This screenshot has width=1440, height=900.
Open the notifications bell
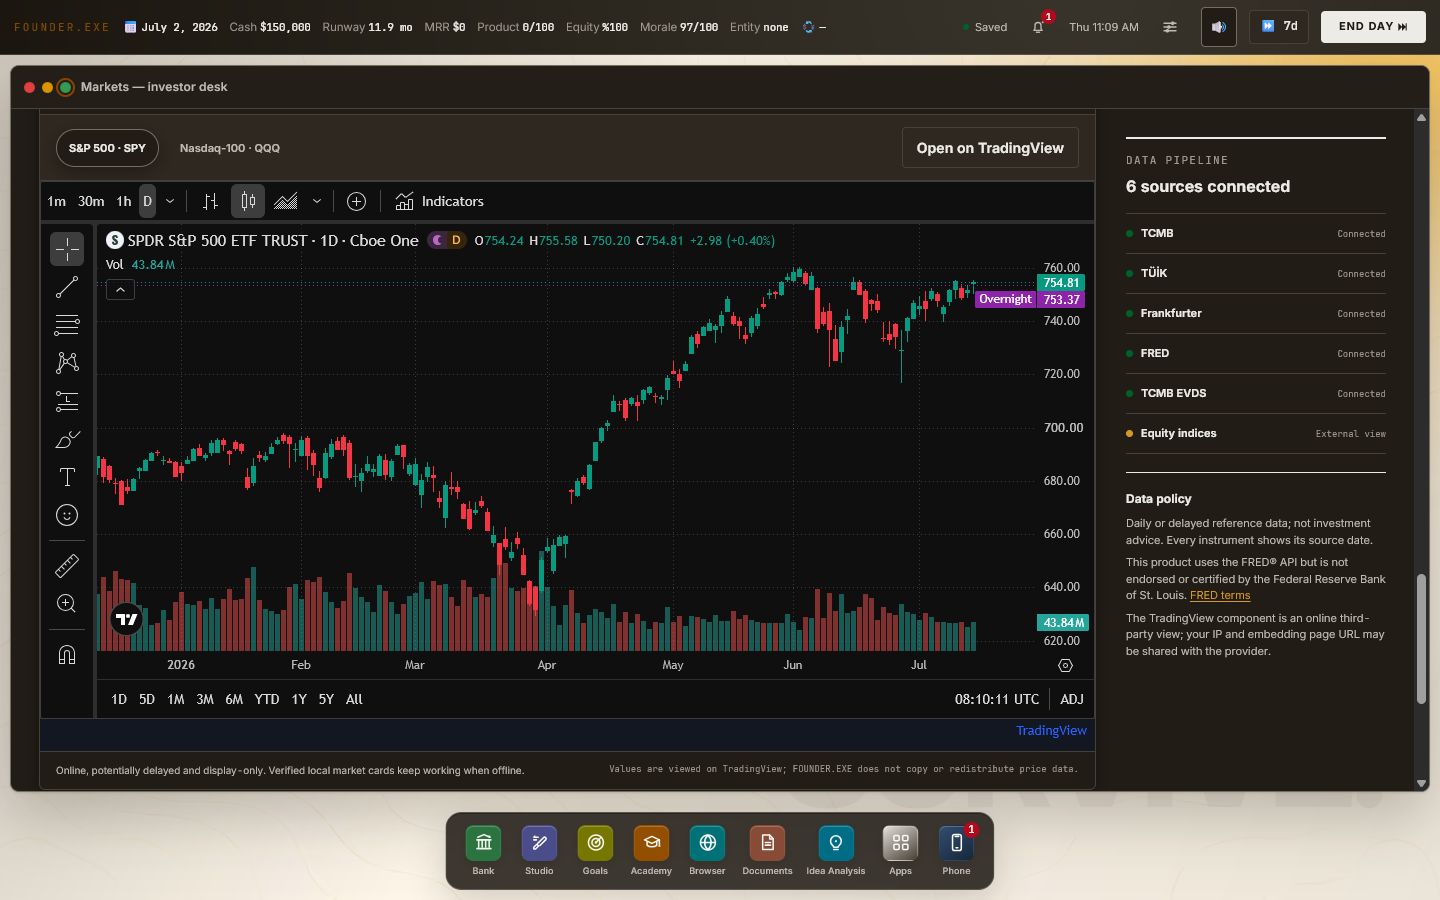[x=1038, y=27]
